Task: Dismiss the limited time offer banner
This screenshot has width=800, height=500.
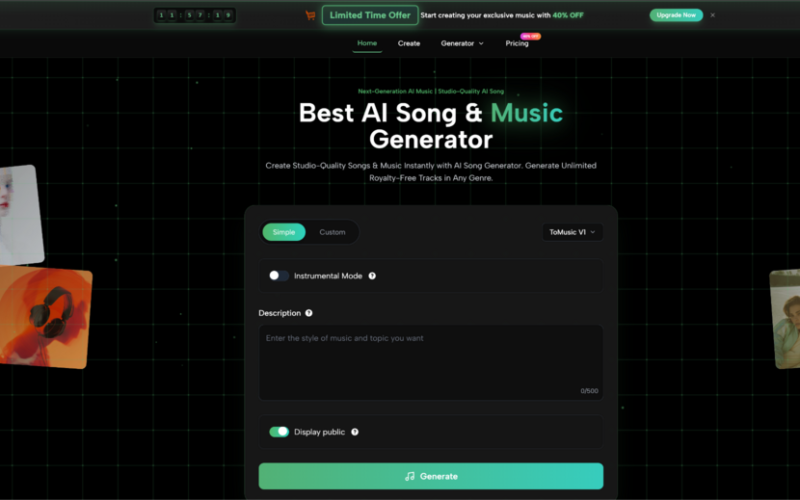Action: tap(713, 15)
